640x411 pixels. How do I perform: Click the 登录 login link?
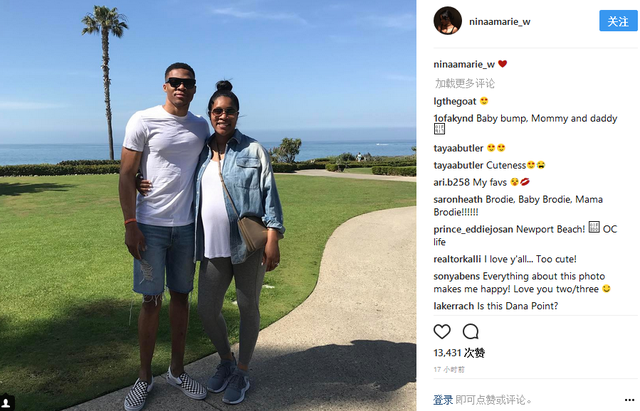(443, 400)
